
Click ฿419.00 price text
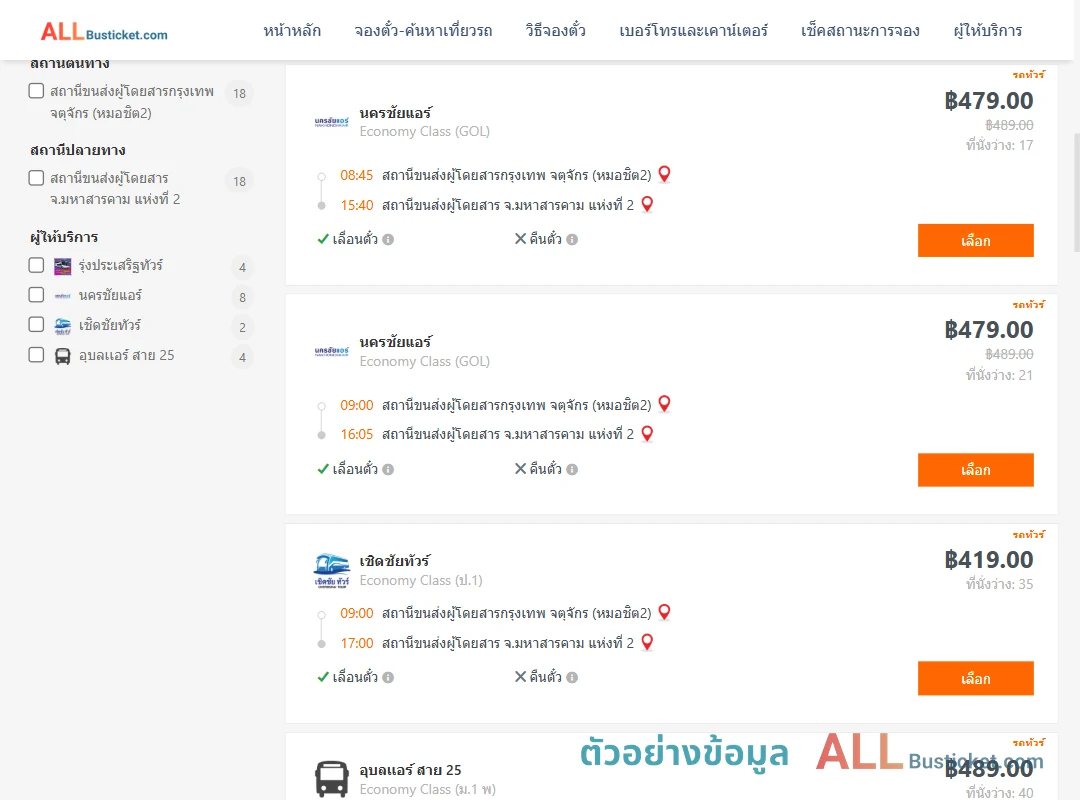tap(988, 560)
